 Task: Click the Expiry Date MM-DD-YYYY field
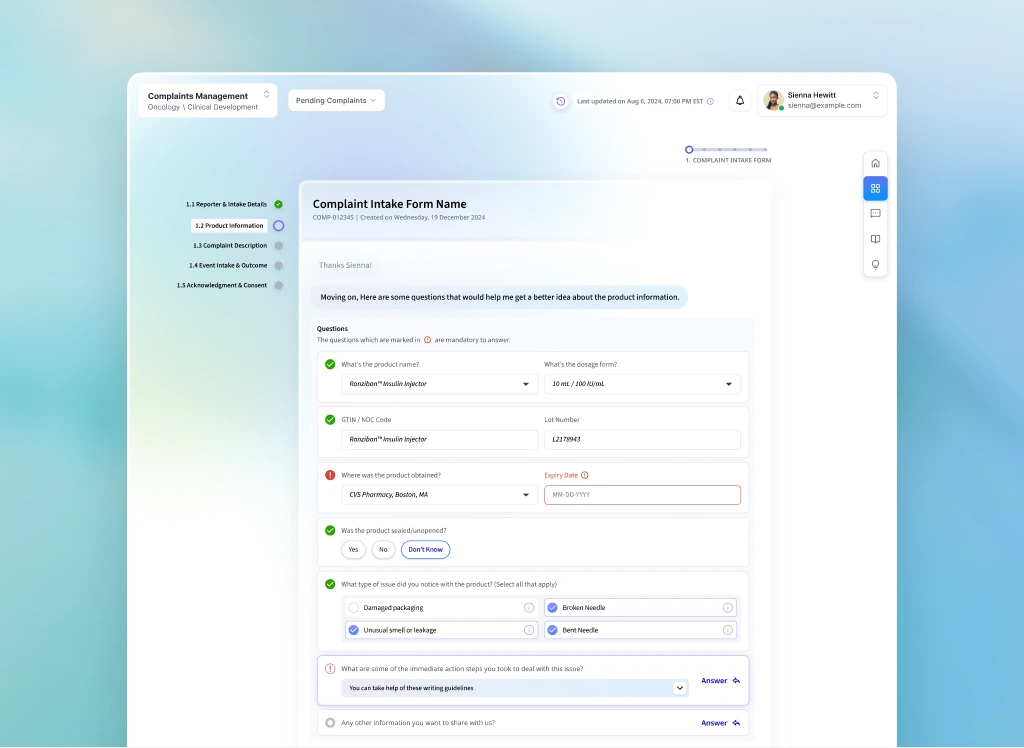point(642,495)
